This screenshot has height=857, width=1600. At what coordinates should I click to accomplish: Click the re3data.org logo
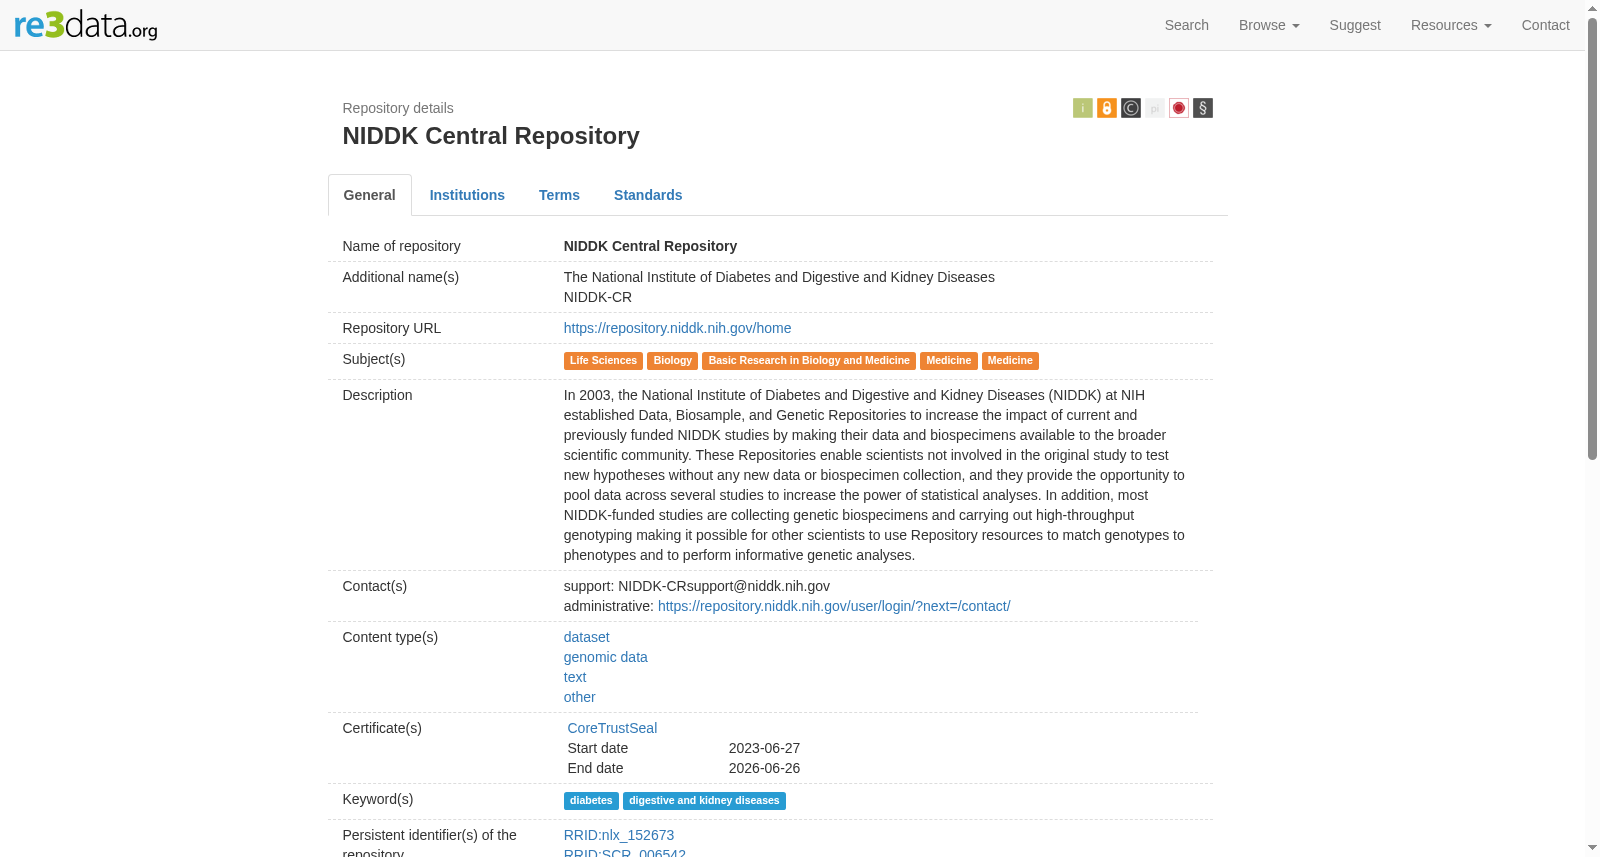click(86, 24)
